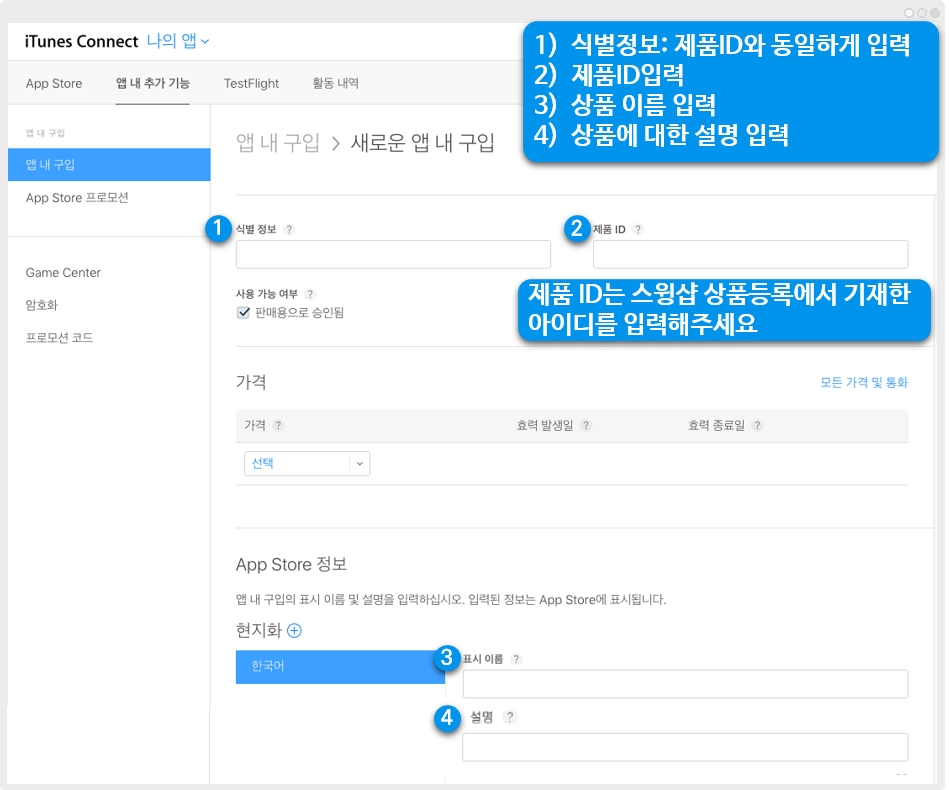Show help for 사용 가능 여부
Viewport: 949px width, 790px height.
(310, 294)
